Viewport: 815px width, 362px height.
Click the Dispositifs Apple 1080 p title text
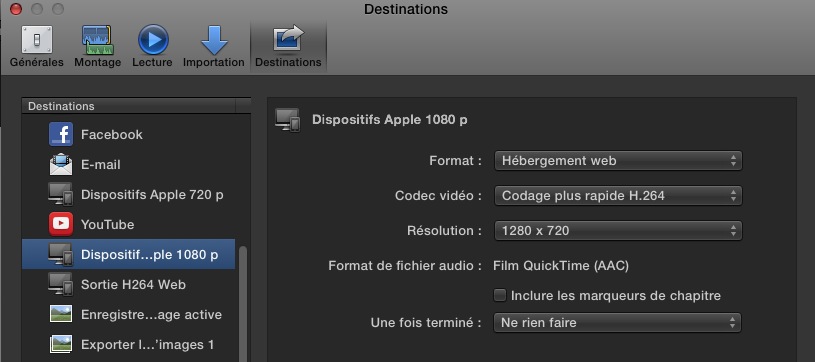pos(389,120)
